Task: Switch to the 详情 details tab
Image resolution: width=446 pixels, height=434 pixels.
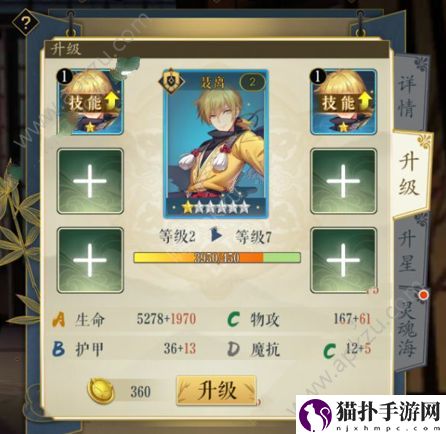Action: 407,96
